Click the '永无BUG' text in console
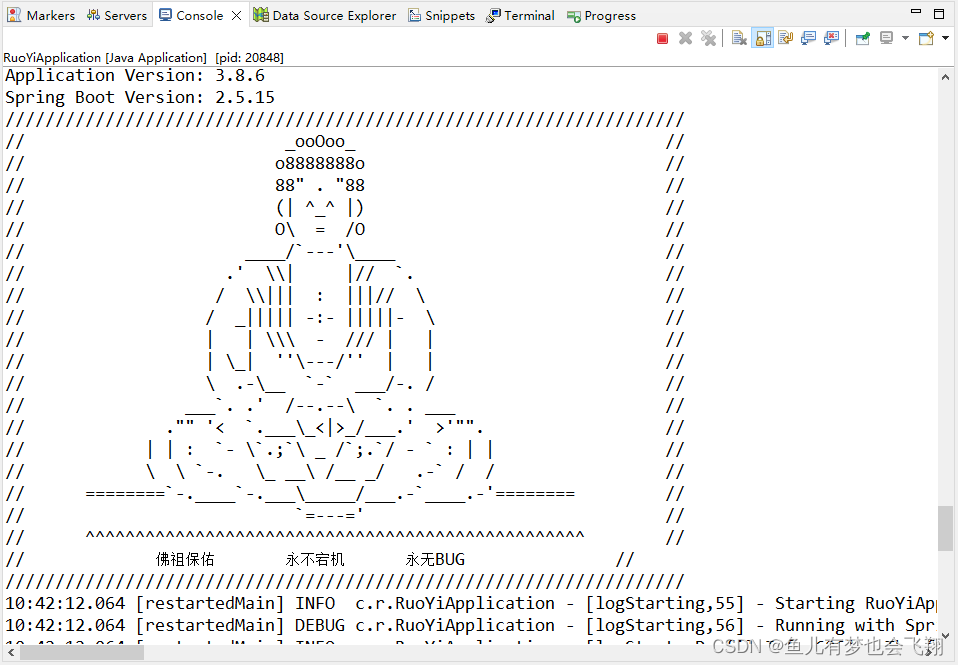 435,559
